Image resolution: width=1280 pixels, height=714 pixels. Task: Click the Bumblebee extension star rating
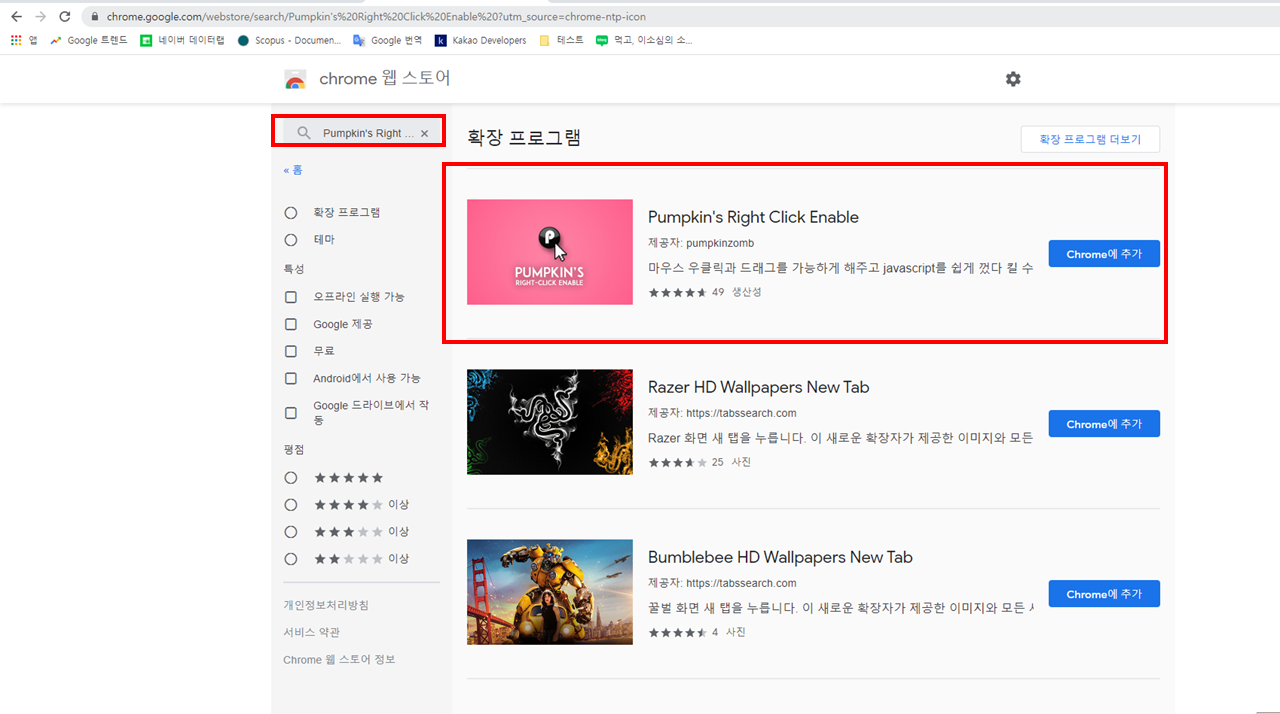pyautogui.click(x=678, y=632)
